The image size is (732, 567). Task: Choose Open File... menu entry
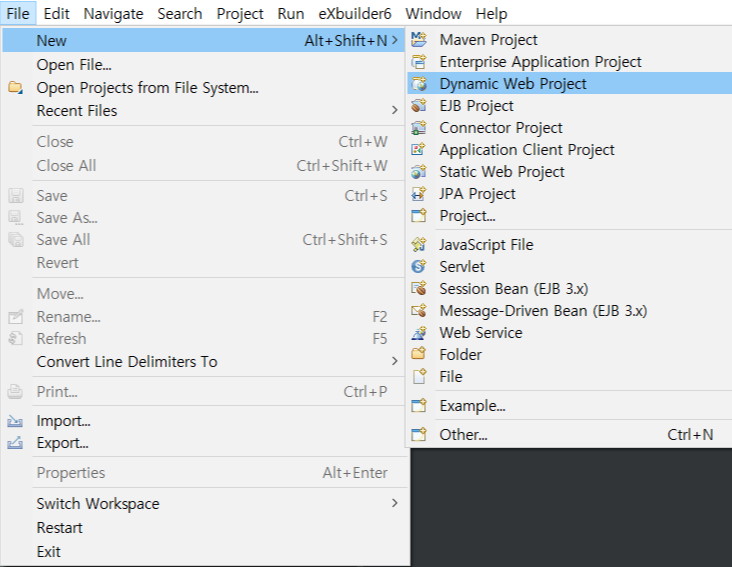(x=204, y=64)
